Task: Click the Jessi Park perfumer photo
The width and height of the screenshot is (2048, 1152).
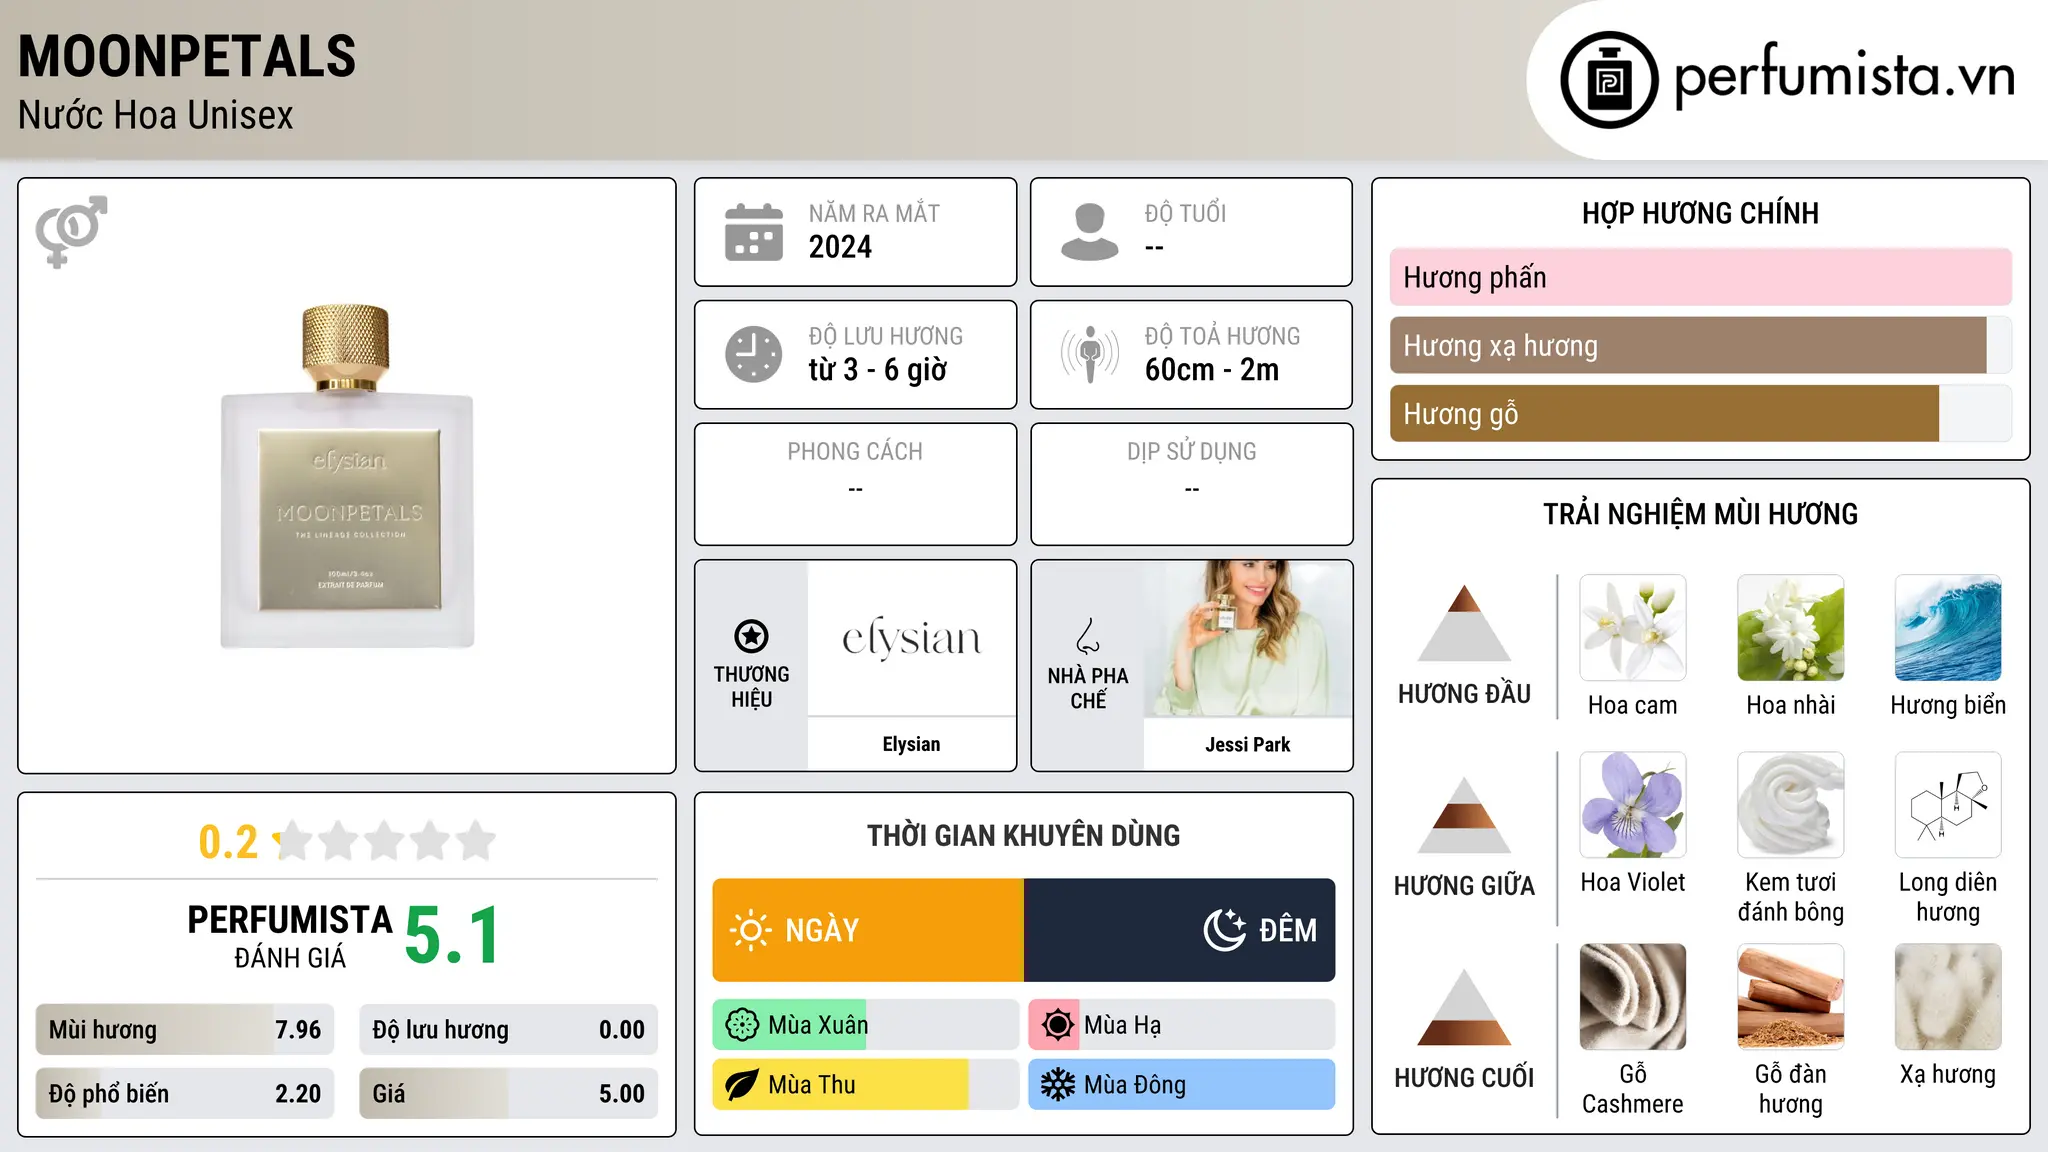Action: 1248,638
